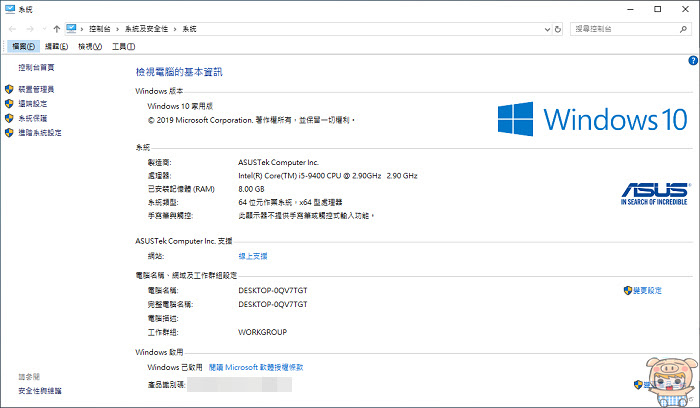The image size is (700, 408).
Task: Click the Back navigation arrow
Action: (12, 29)
